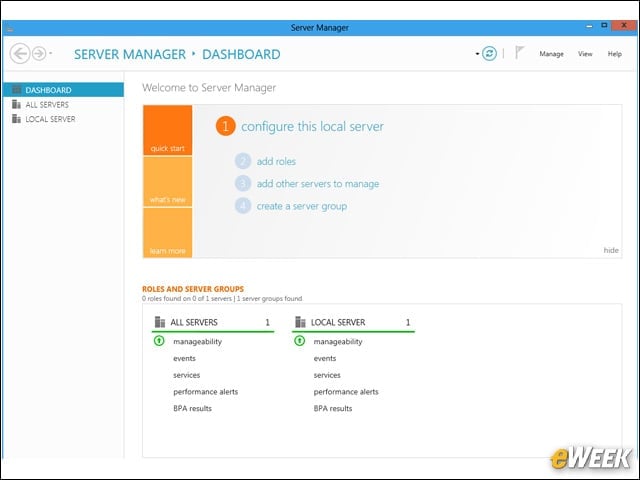Open the Help menu
The height and width of the screenshot is (480, 640).
coord(614,53)
